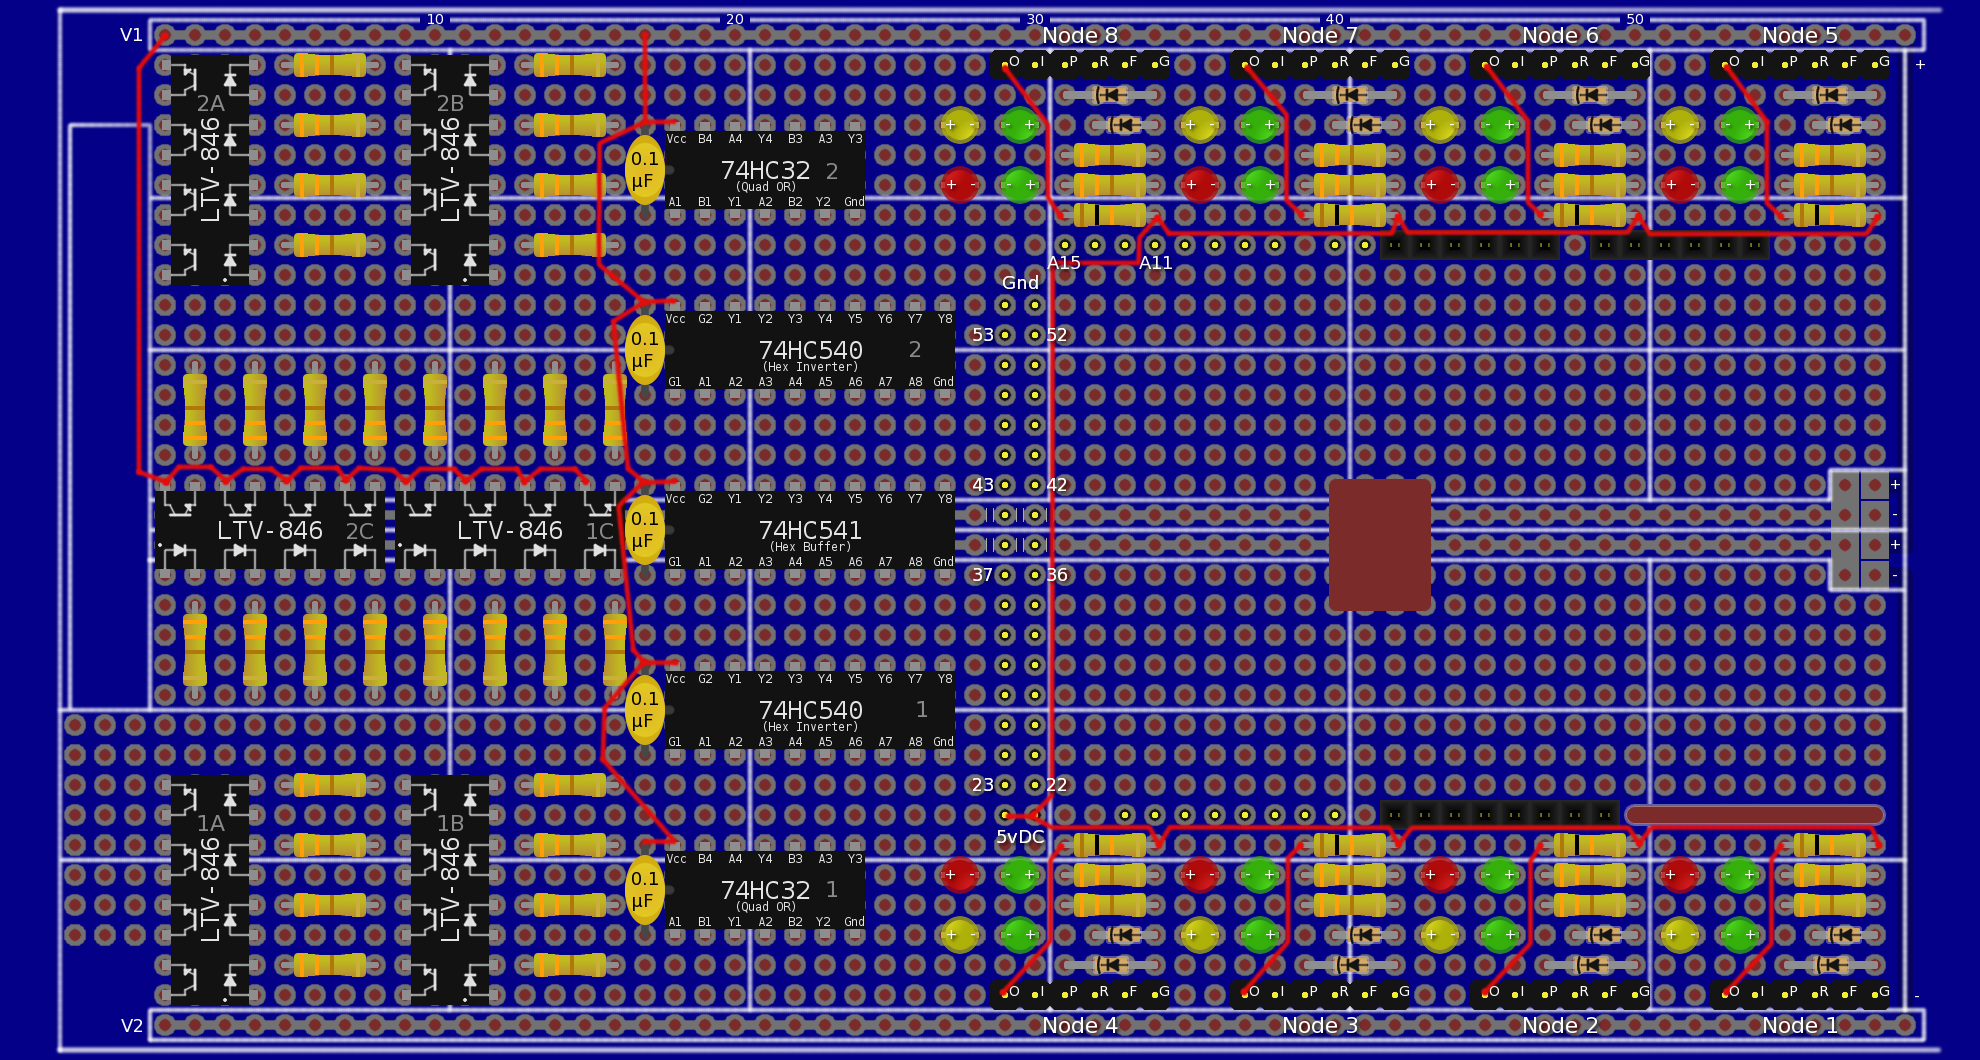
Task: Click the gray power terminal block on right edge
Action: [x=1860, y=530]
